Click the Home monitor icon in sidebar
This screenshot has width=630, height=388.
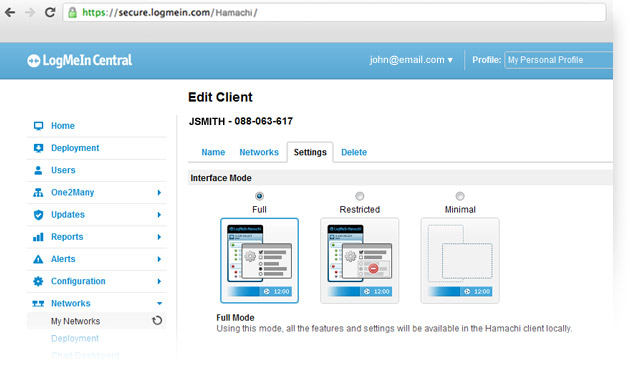coord(38,126)
